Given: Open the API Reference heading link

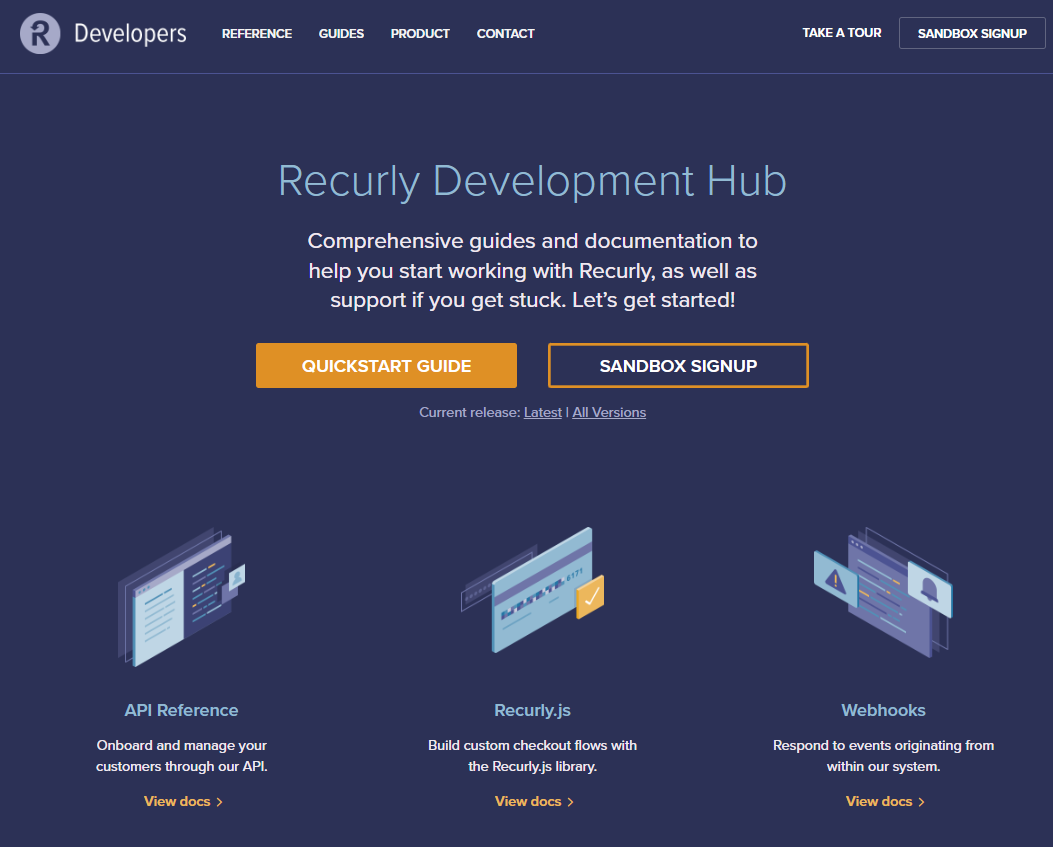Looking at the screenshot, I should (x=181, y=710).
